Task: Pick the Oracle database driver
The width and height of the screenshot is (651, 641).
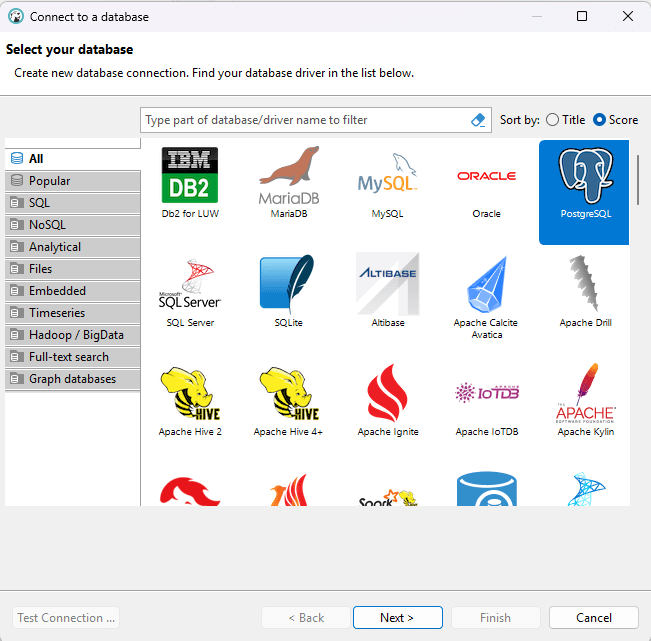Action: (486, 178)
